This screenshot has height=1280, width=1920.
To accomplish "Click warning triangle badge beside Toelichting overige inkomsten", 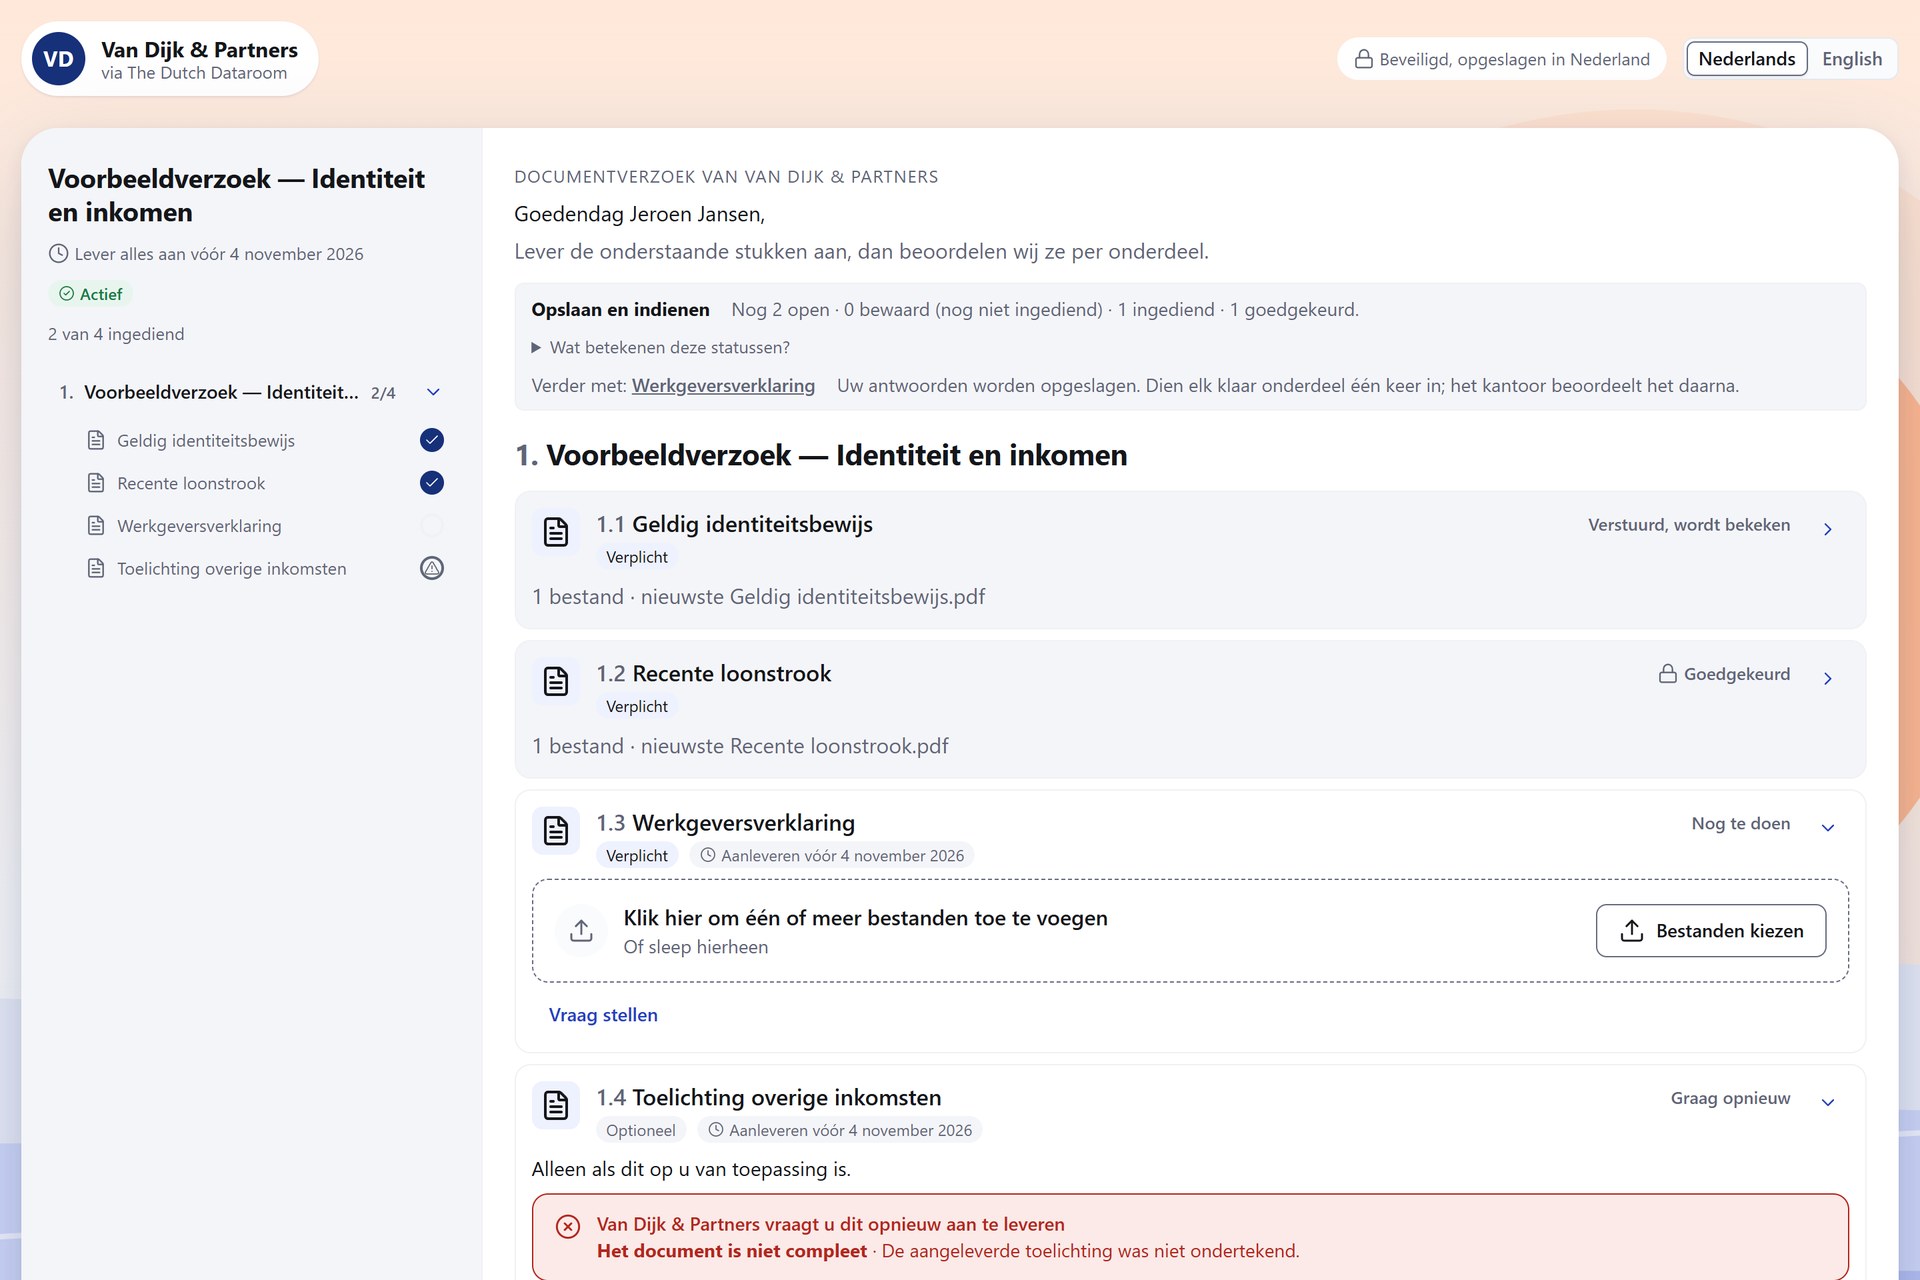I will pos(432,568).
